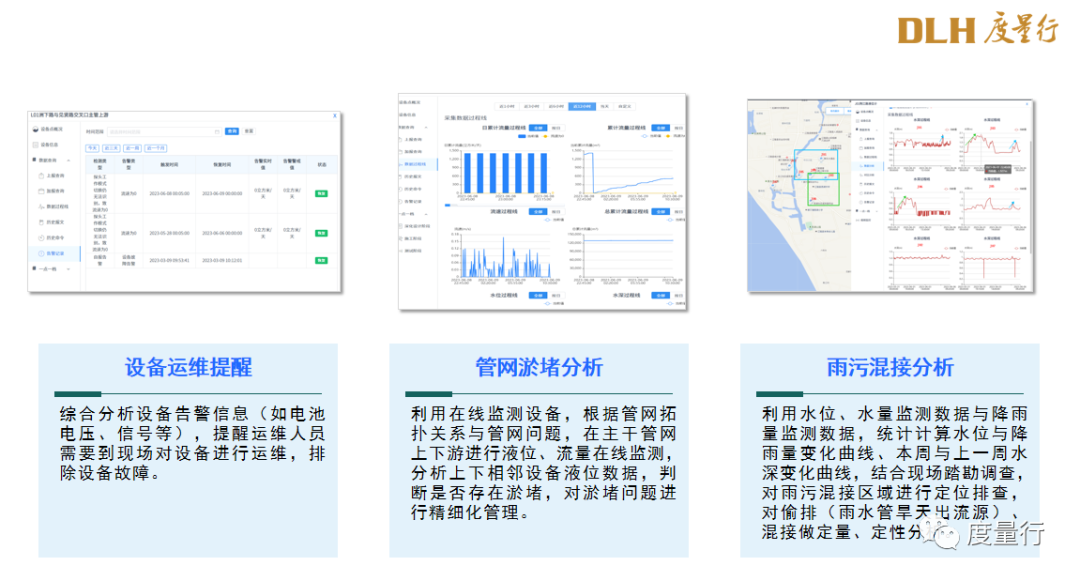This screenshot has height=581, width=1080.
Task: Close left alarm window with blue X
Action: tap(335, 116)
